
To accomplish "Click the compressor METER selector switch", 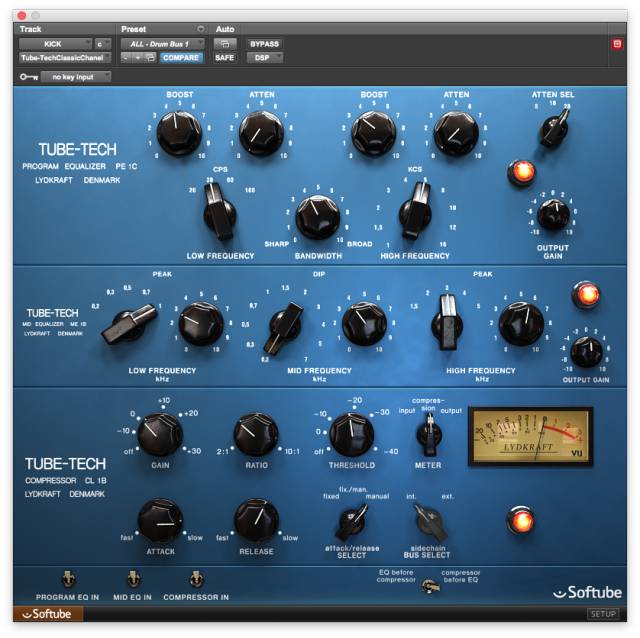I will click(x=429, y=435).
